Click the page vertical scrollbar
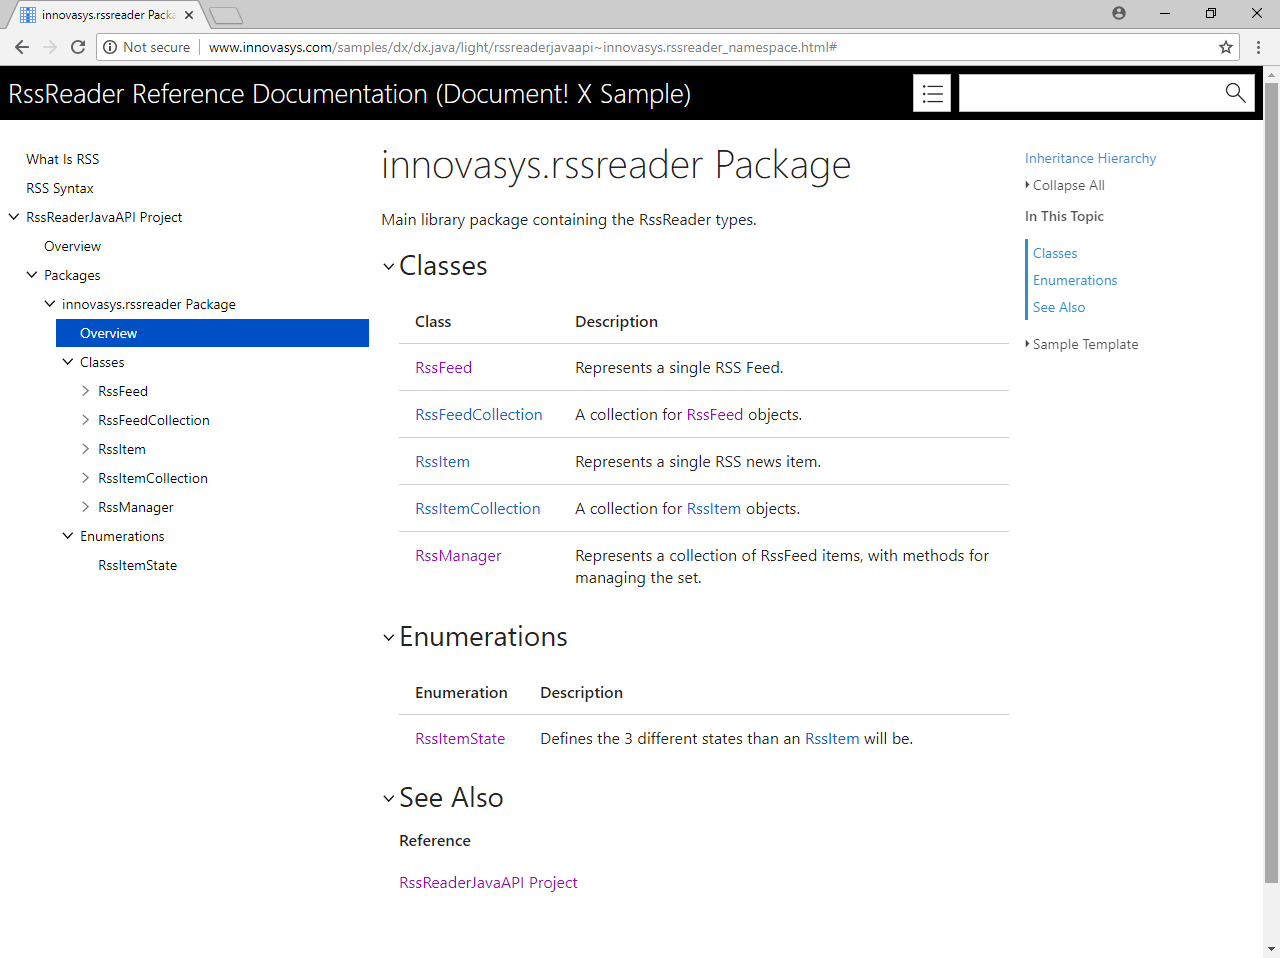Viewport: 1280px width, 958px height. 1271,480
